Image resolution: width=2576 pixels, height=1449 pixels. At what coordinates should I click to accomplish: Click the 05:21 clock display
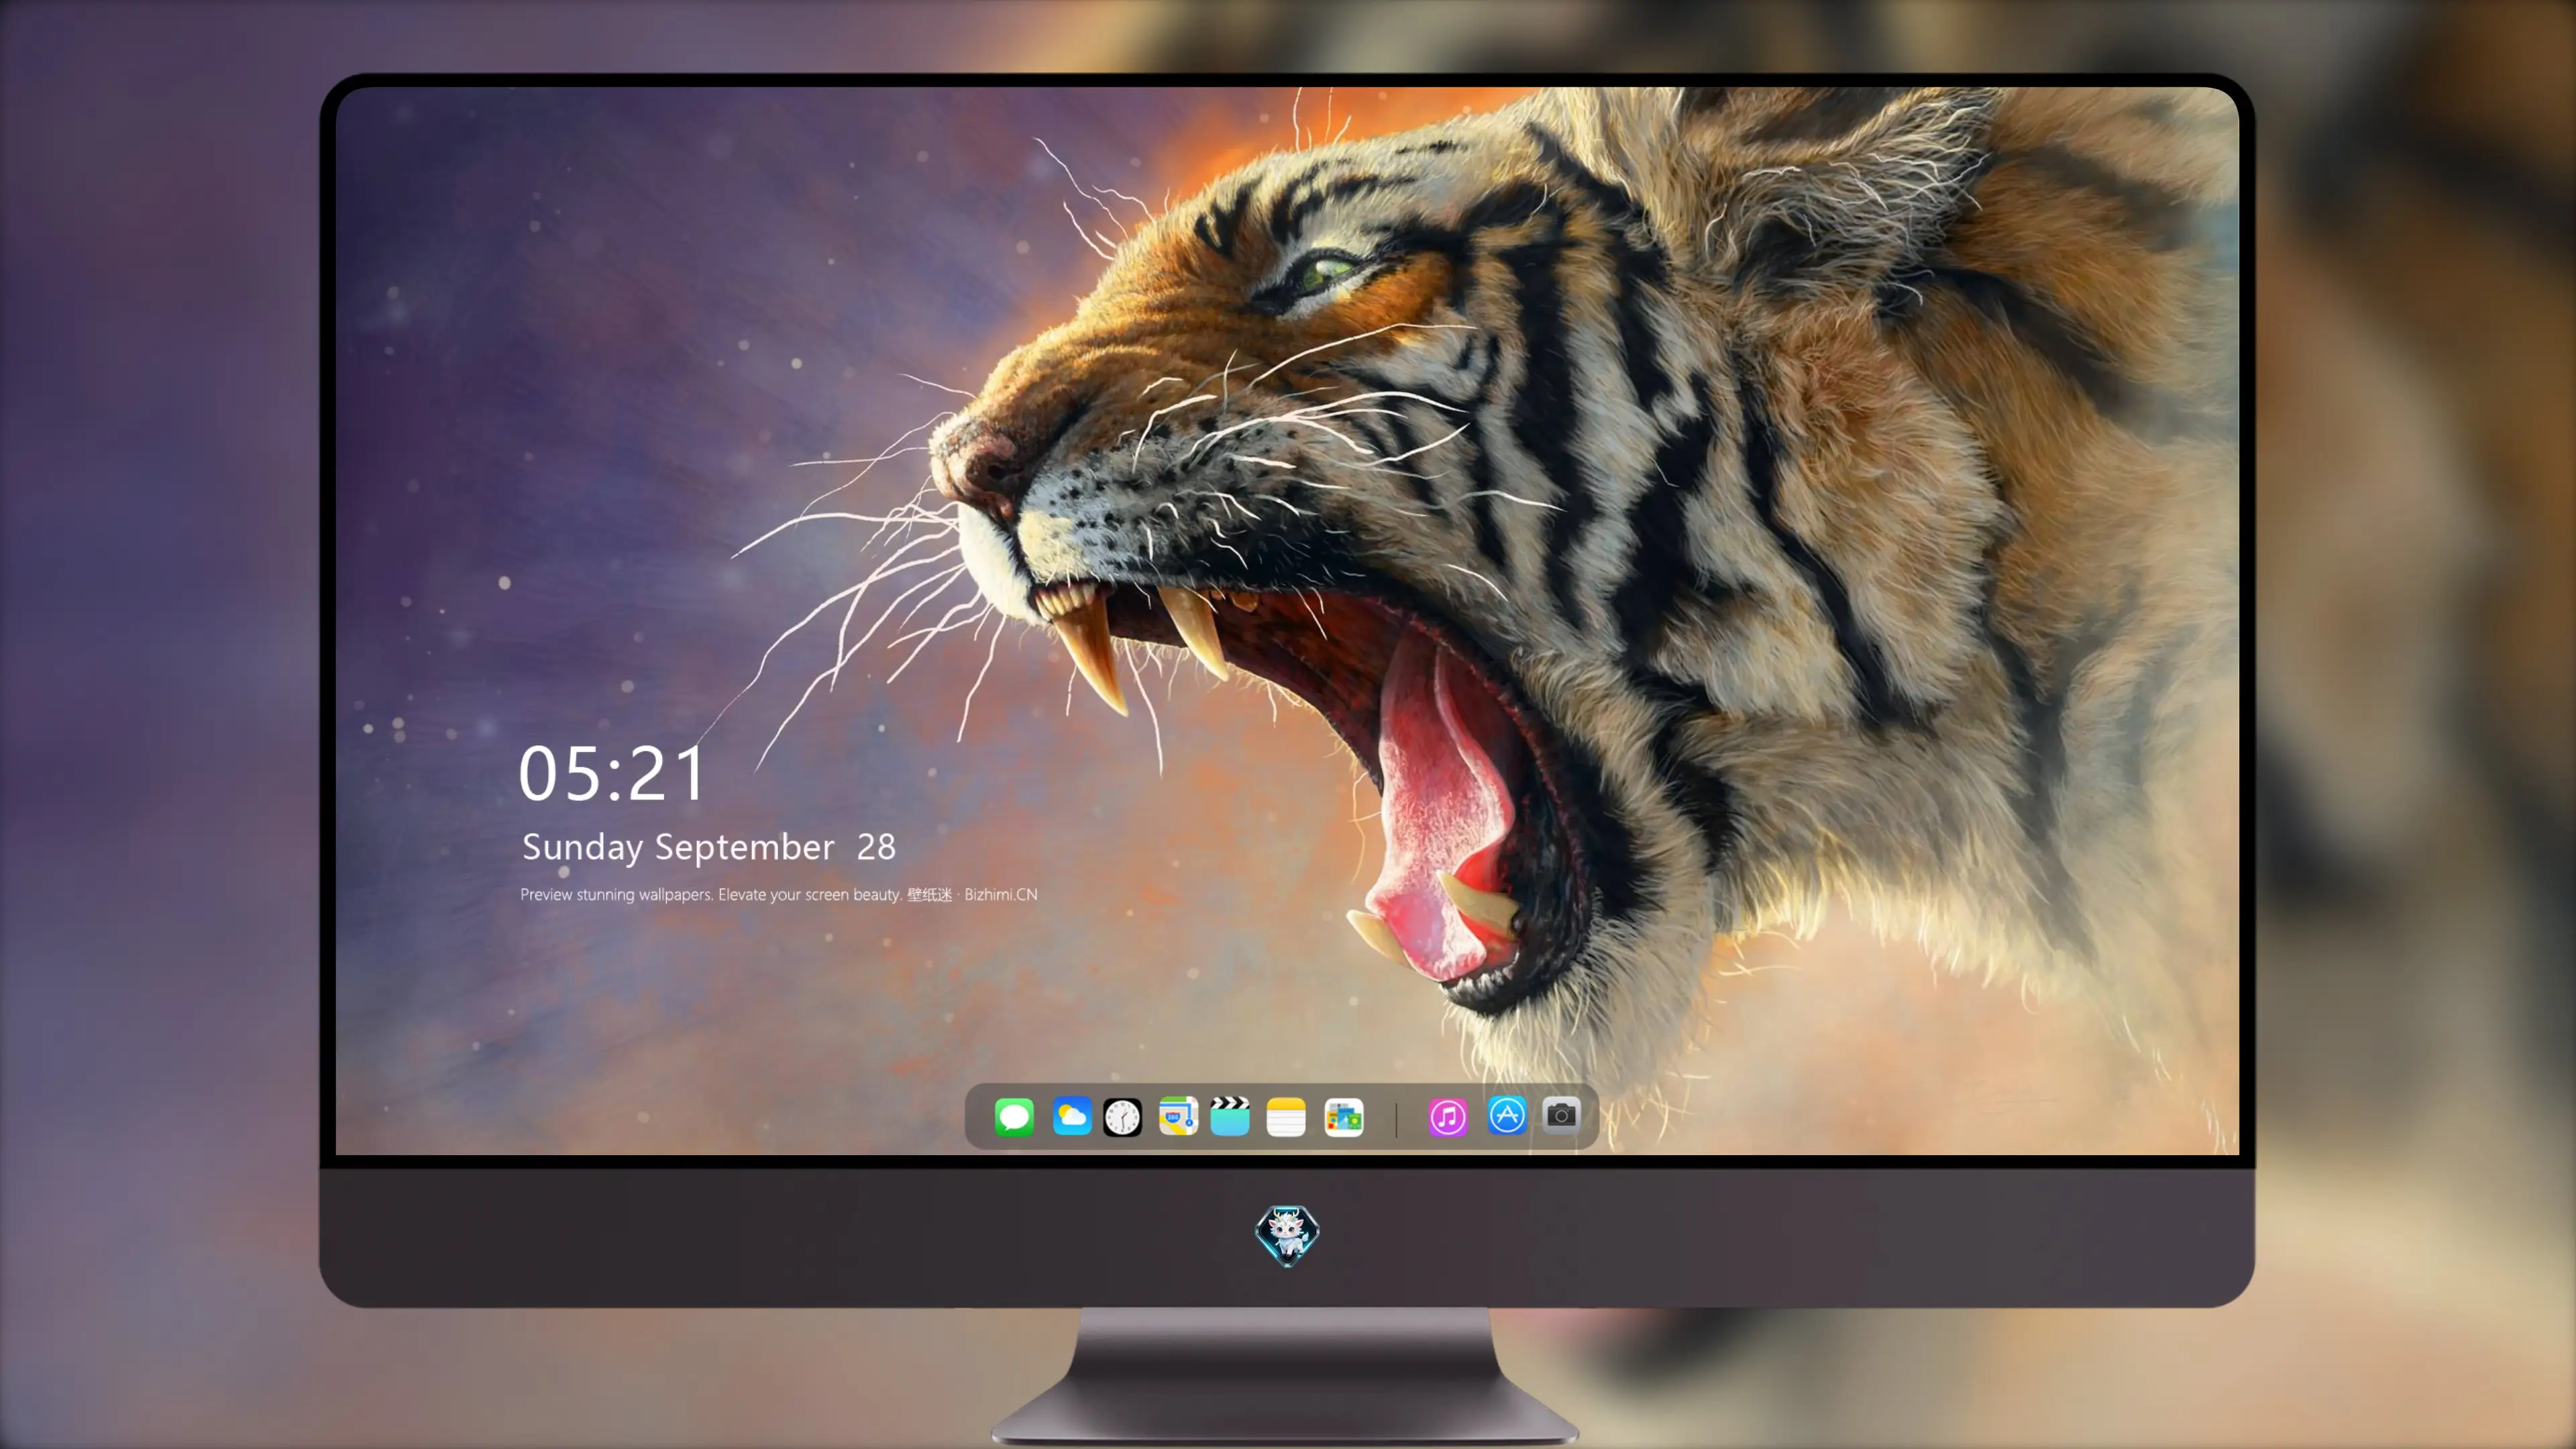(x=612, y=774)
